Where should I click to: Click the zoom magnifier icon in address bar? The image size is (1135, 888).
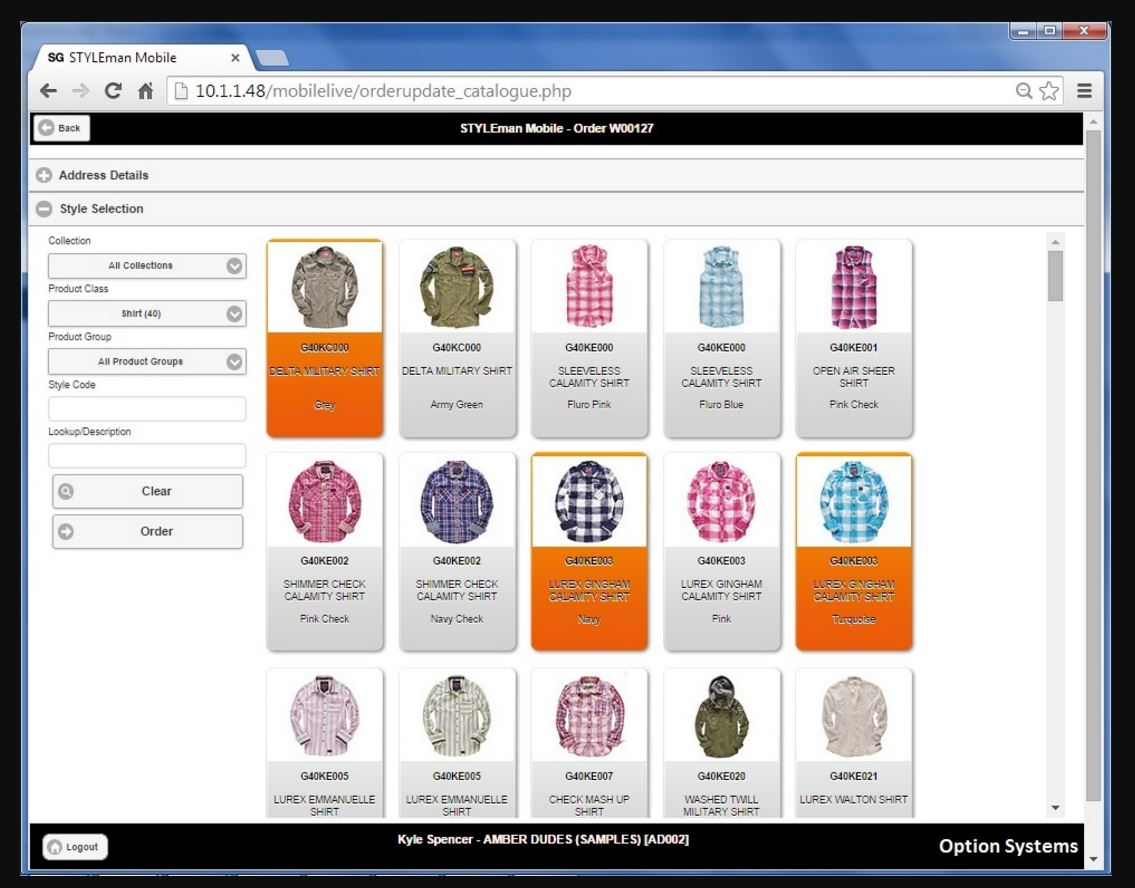(1024, 90)
